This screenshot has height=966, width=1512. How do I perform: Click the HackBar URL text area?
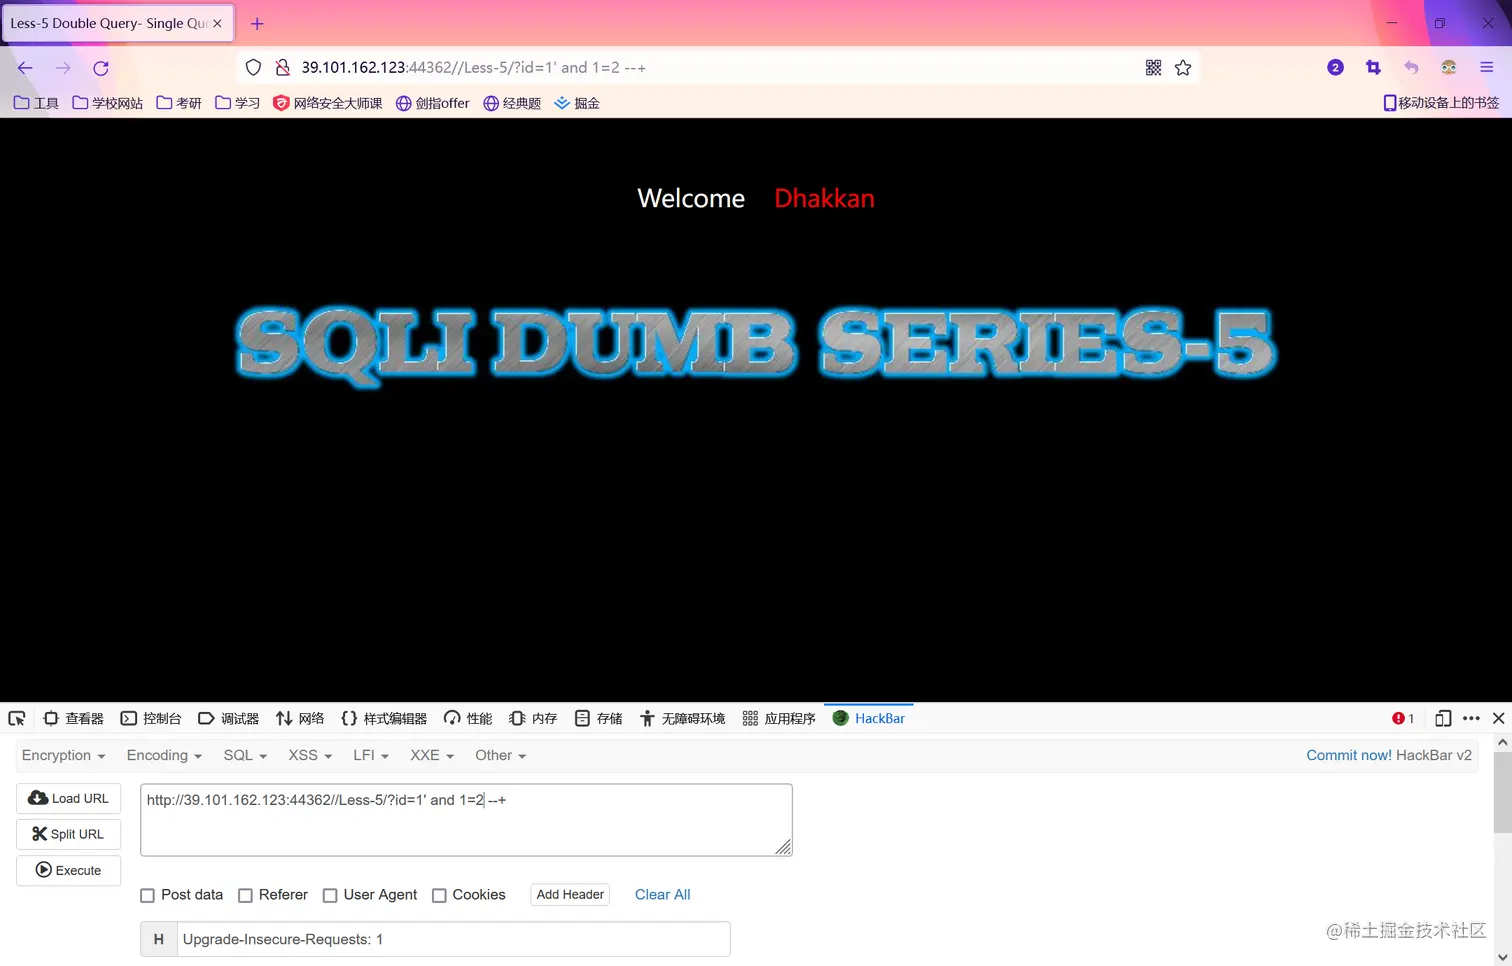(466, 820)
